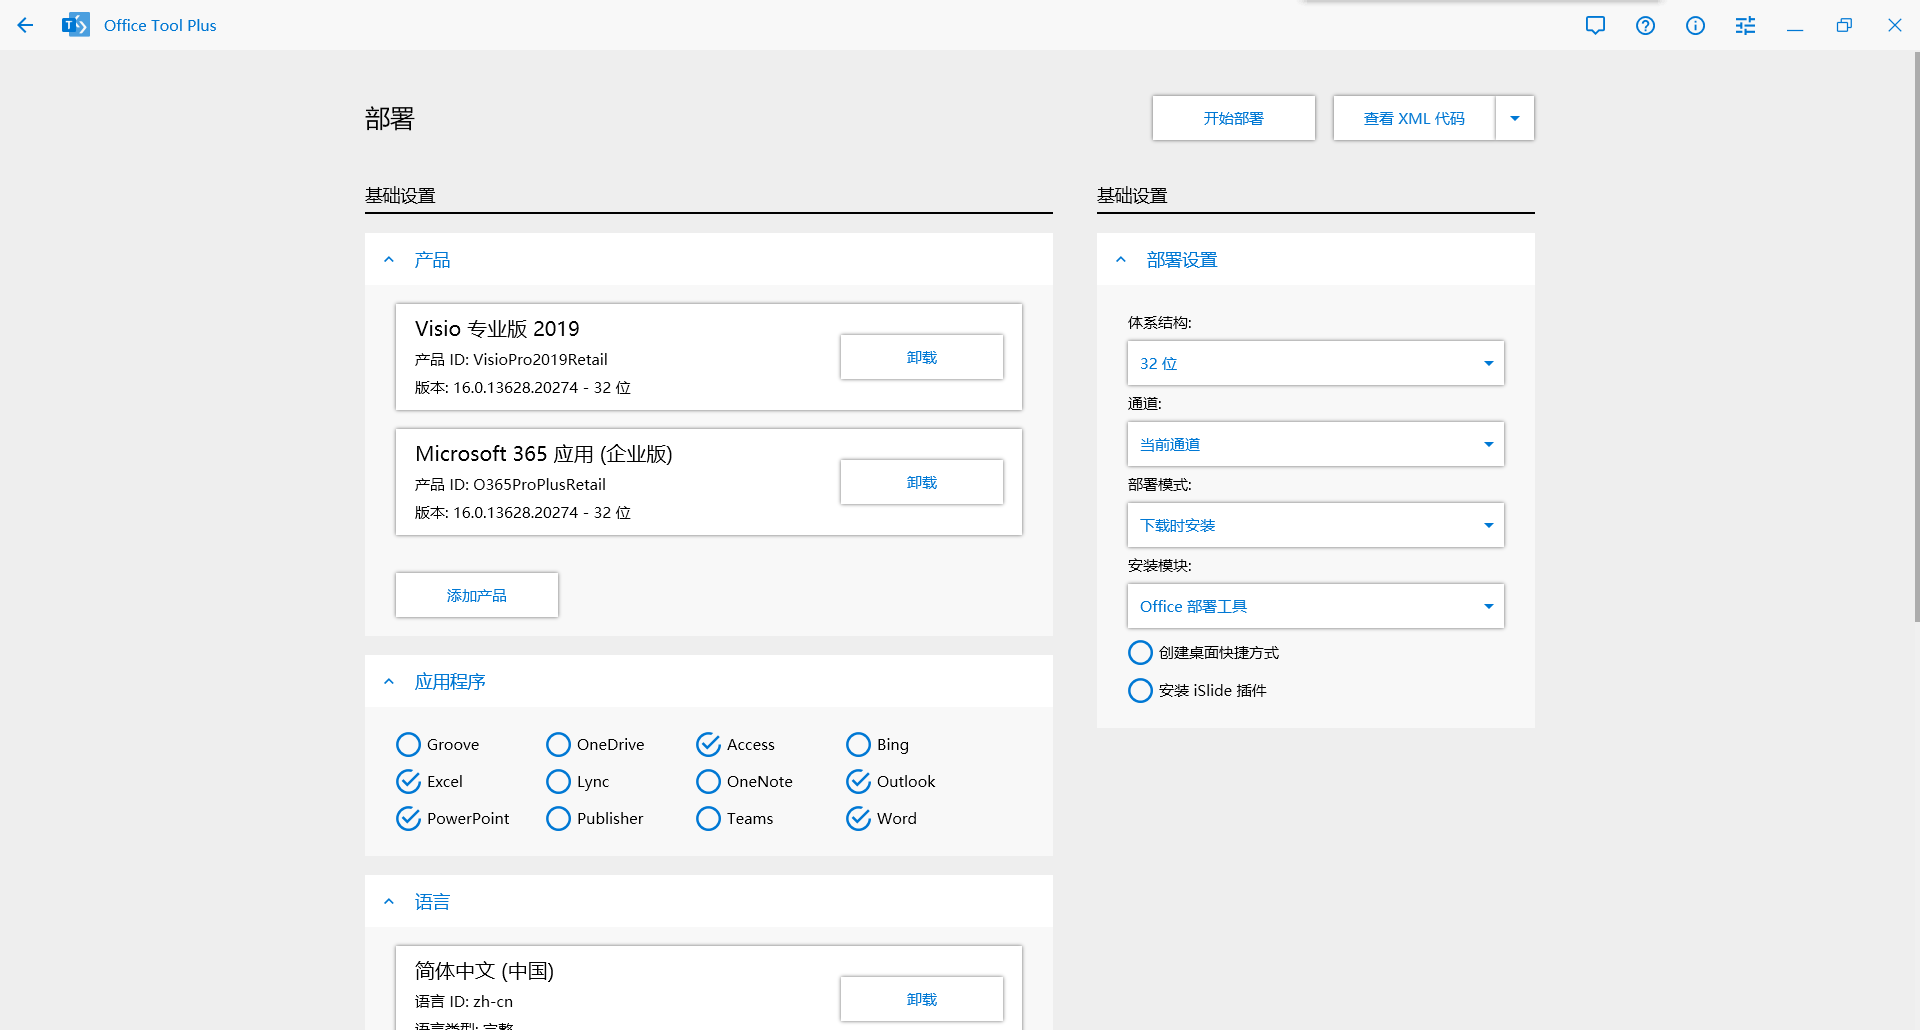Open the 体系结构 32 位 dropdown
Image resolution: width=1920 pixels, height=1030 pixels.
1315,363
